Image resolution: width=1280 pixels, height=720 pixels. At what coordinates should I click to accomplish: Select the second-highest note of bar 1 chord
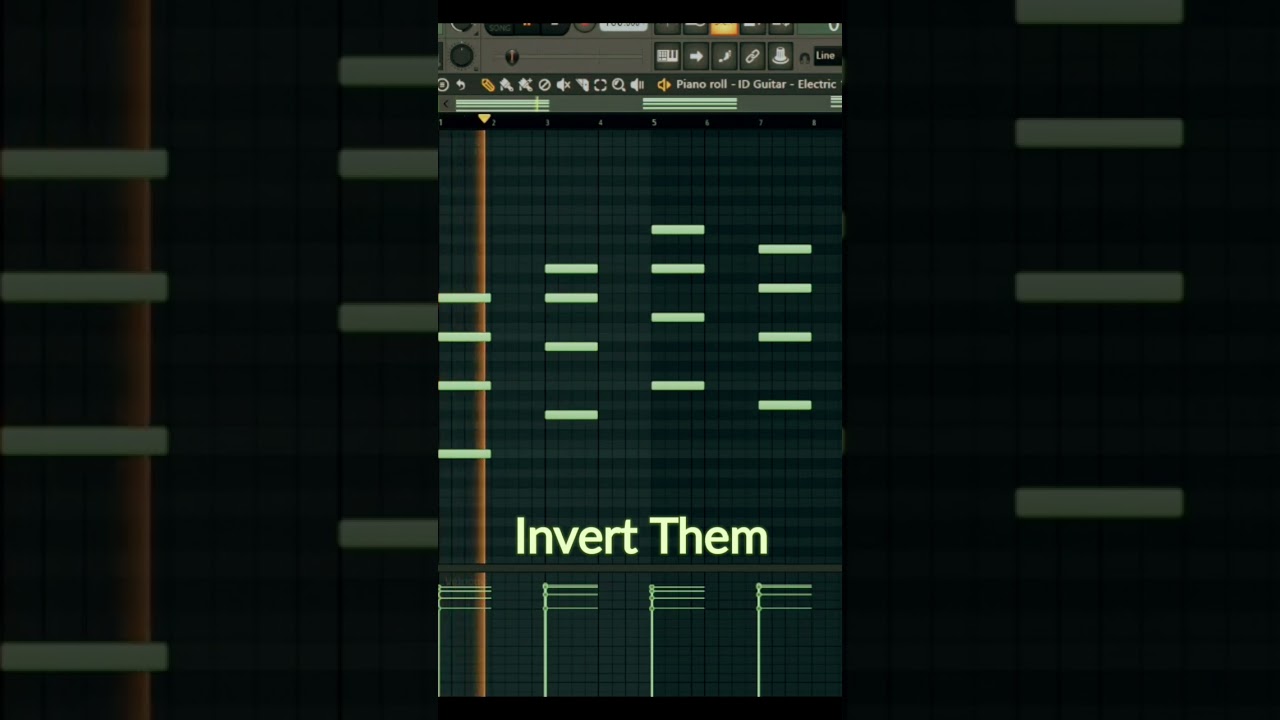pos(464,337)
